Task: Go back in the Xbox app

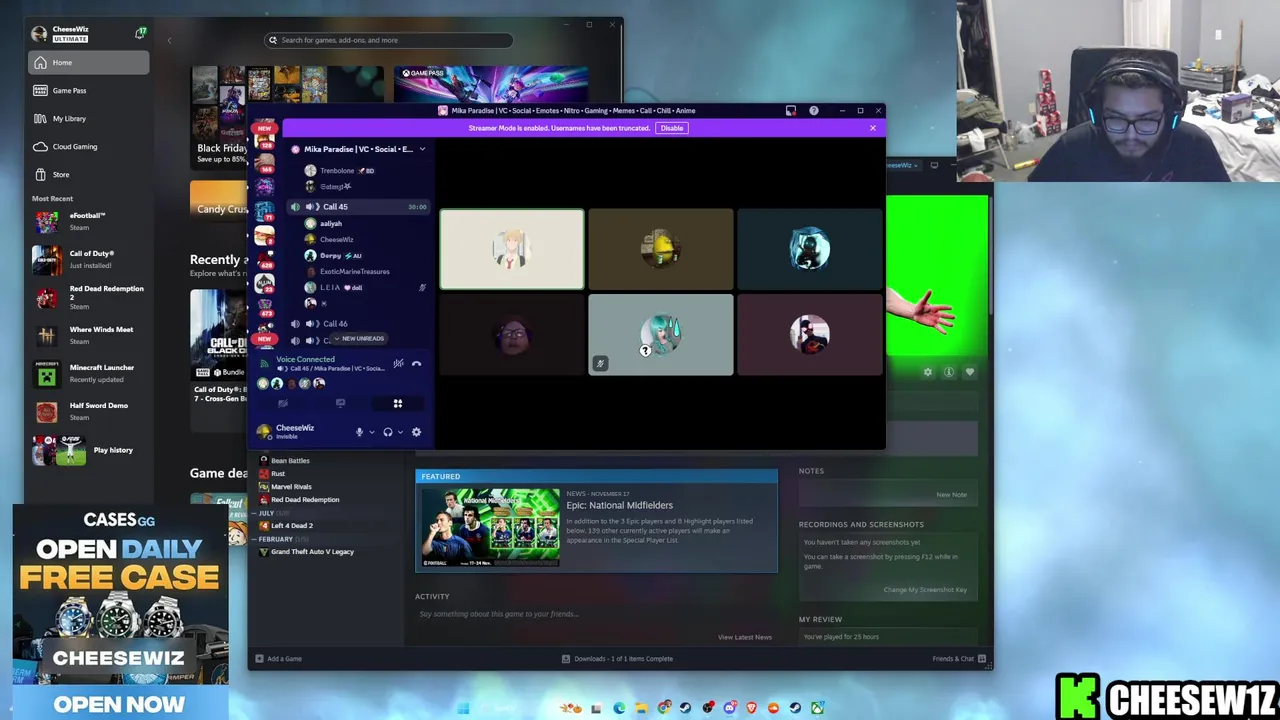Action: click(x=169, y=40)
